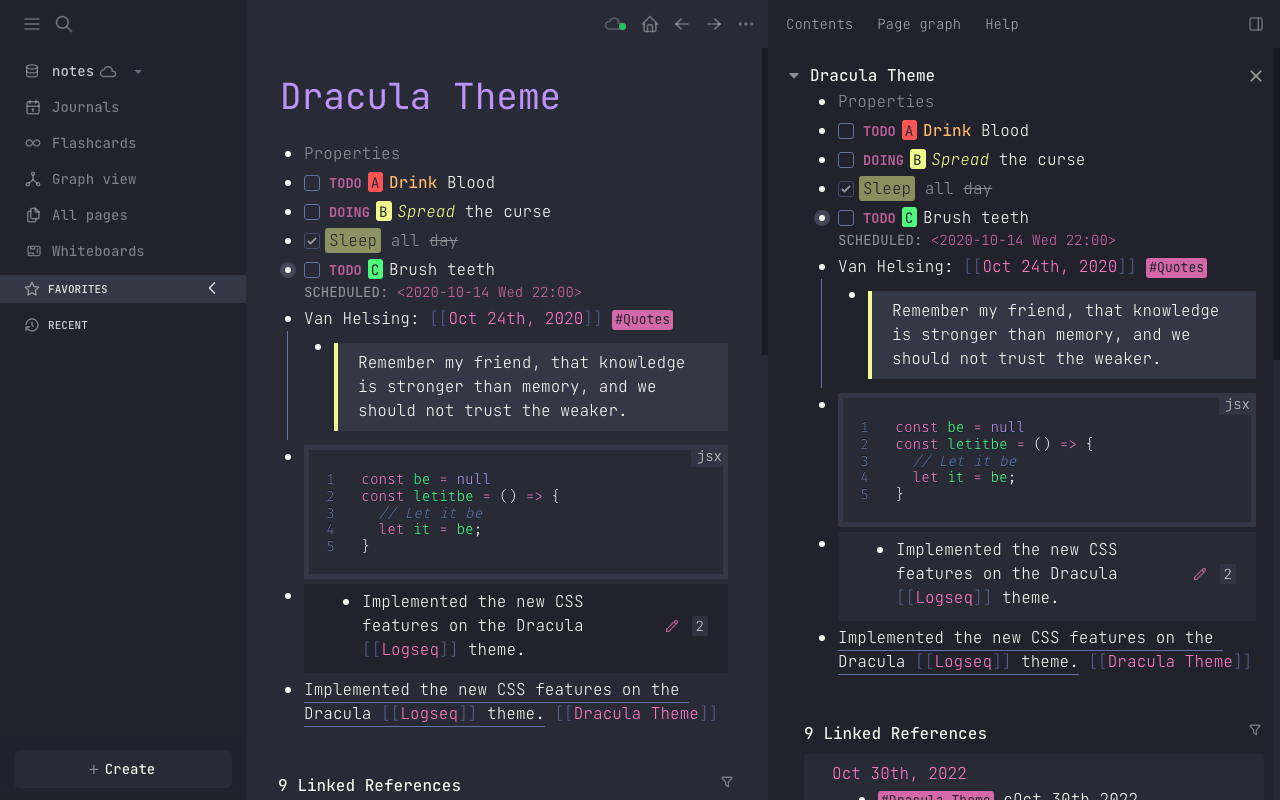Image resolution: width=1280 pixels, height=800 pixels.
Task: Open the Help tab
Action: click(x=1001, y=23)
